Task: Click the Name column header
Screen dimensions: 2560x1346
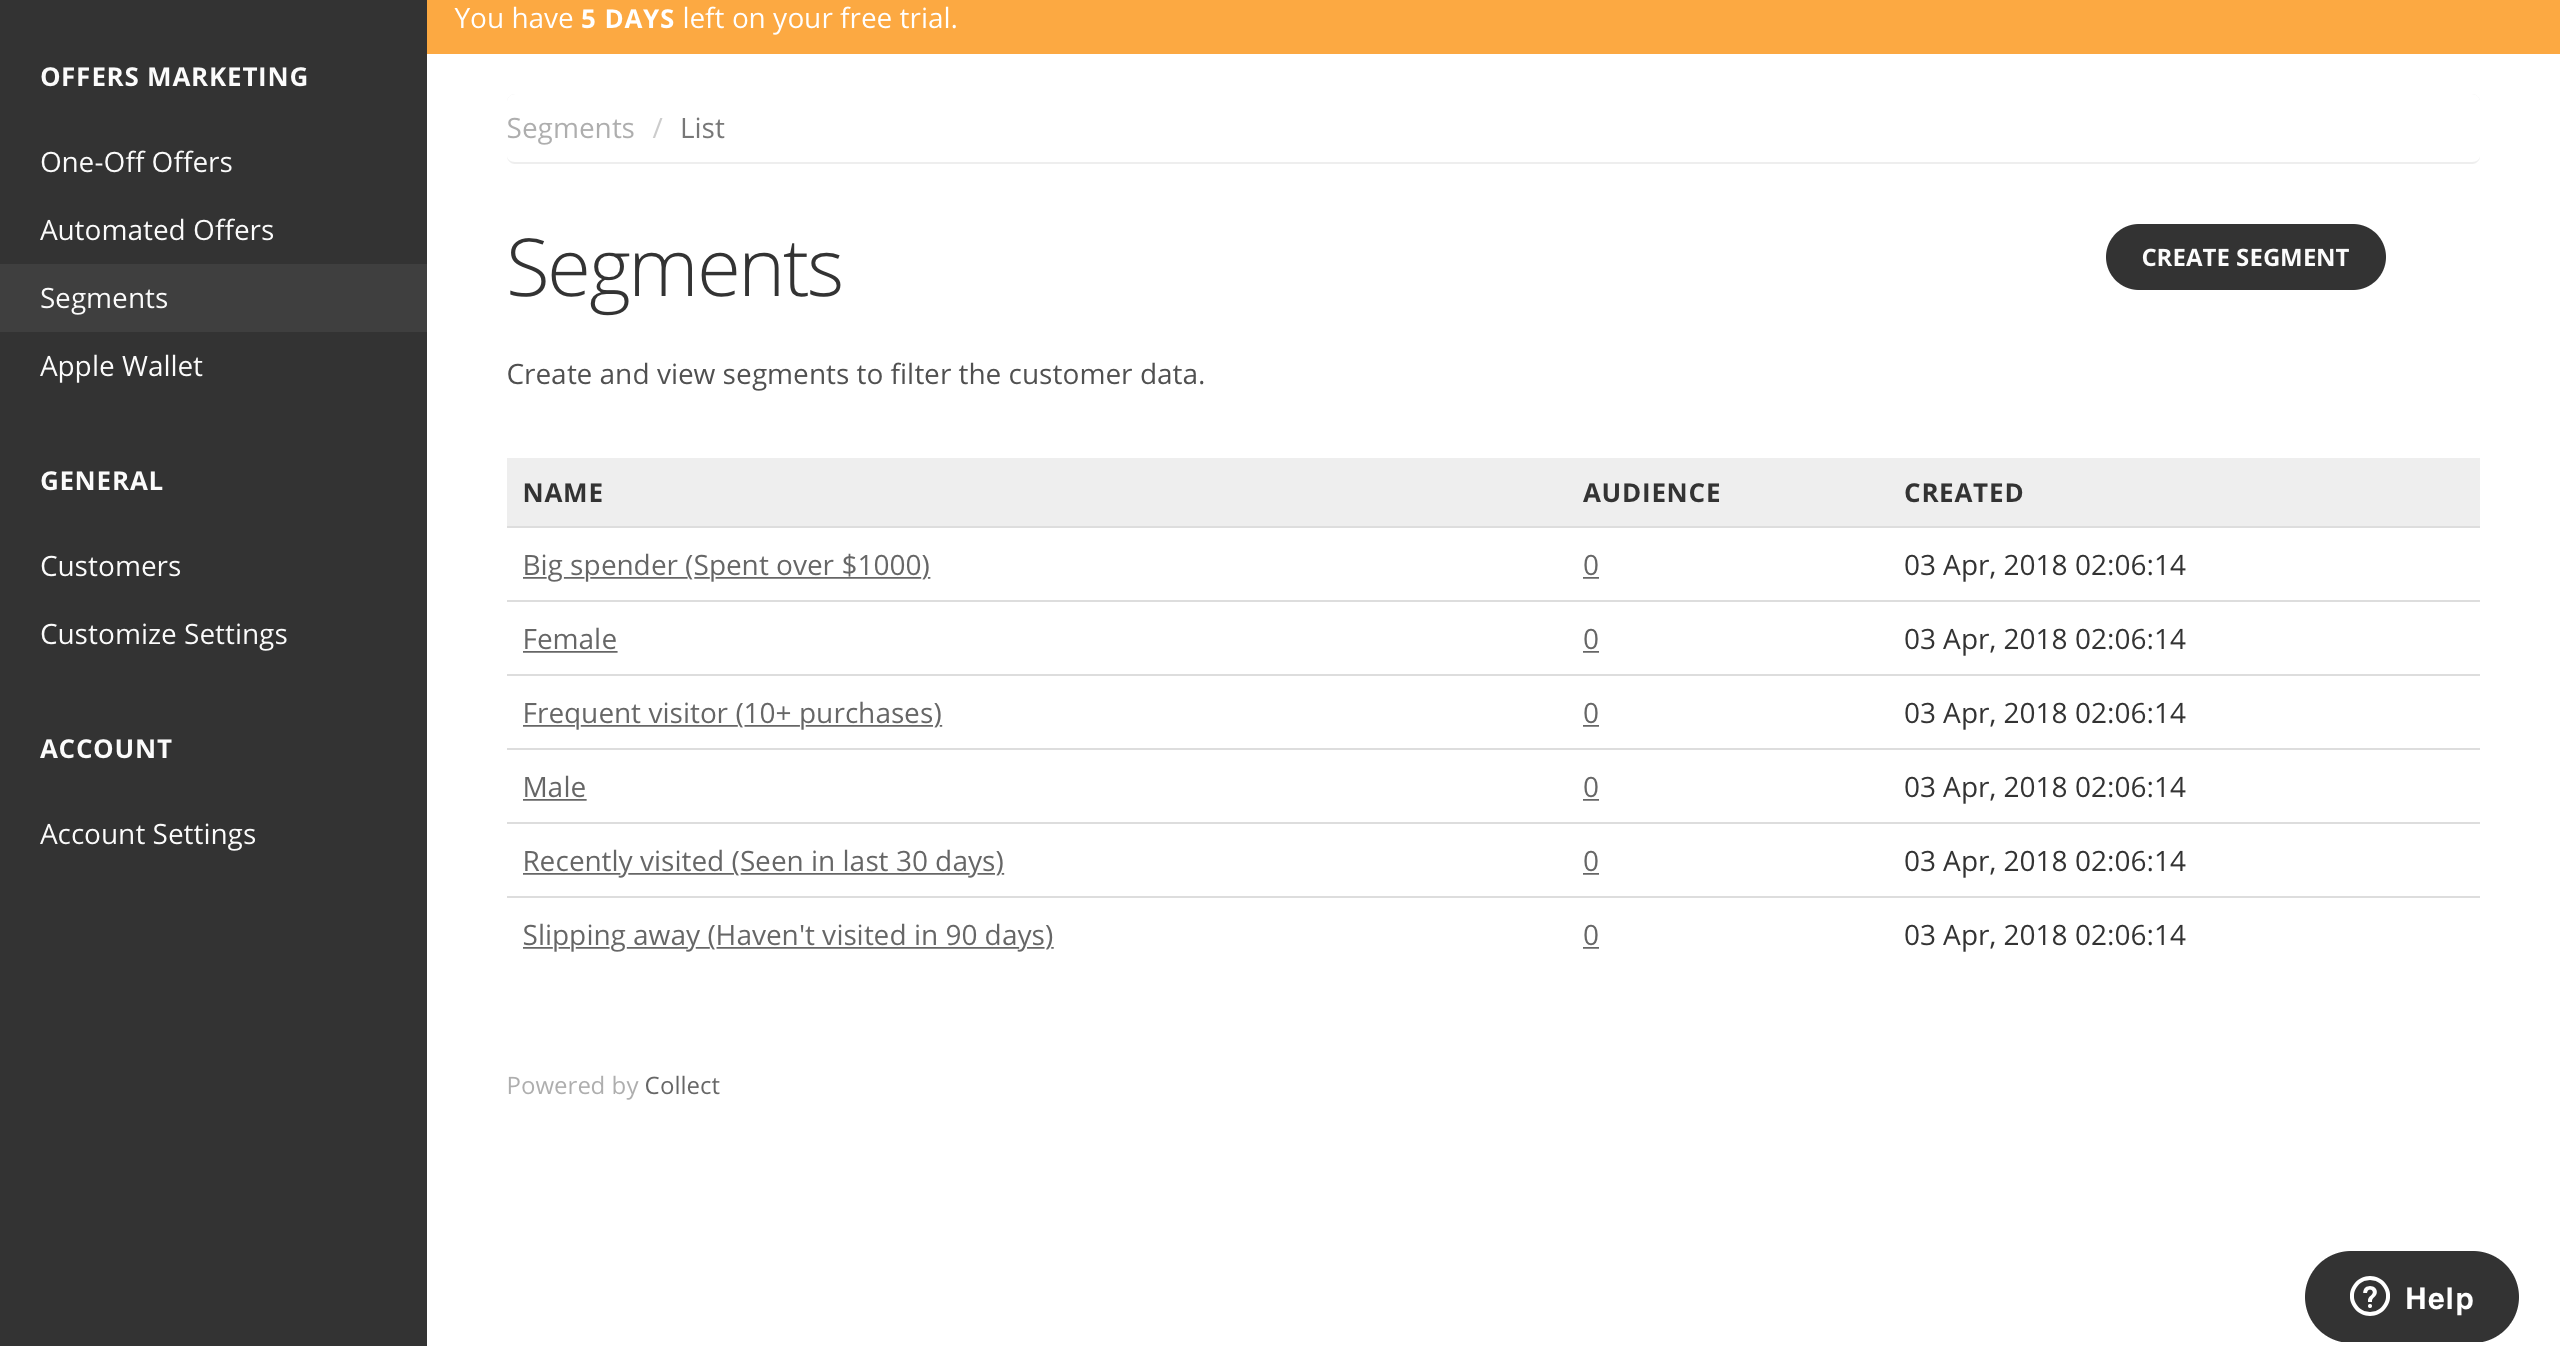Action: pos(563,493)
